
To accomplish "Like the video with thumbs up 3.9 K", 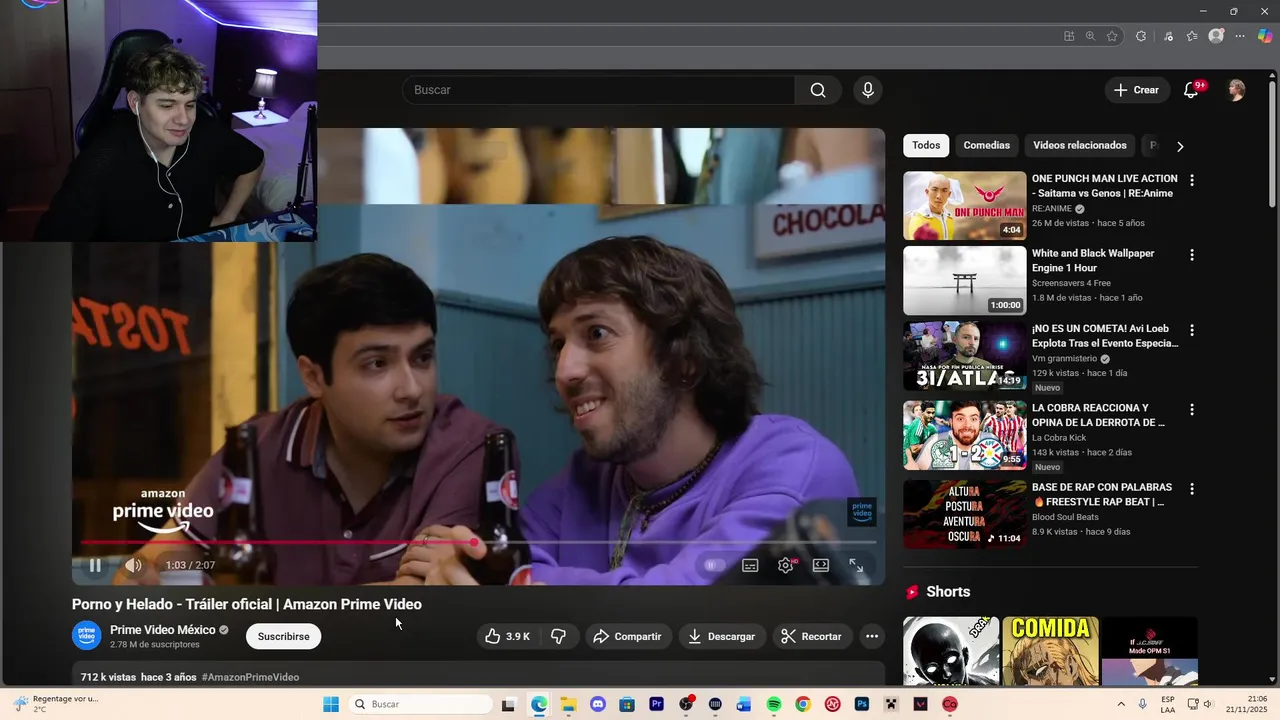I will pyautogui.click(x=508, y=636).
